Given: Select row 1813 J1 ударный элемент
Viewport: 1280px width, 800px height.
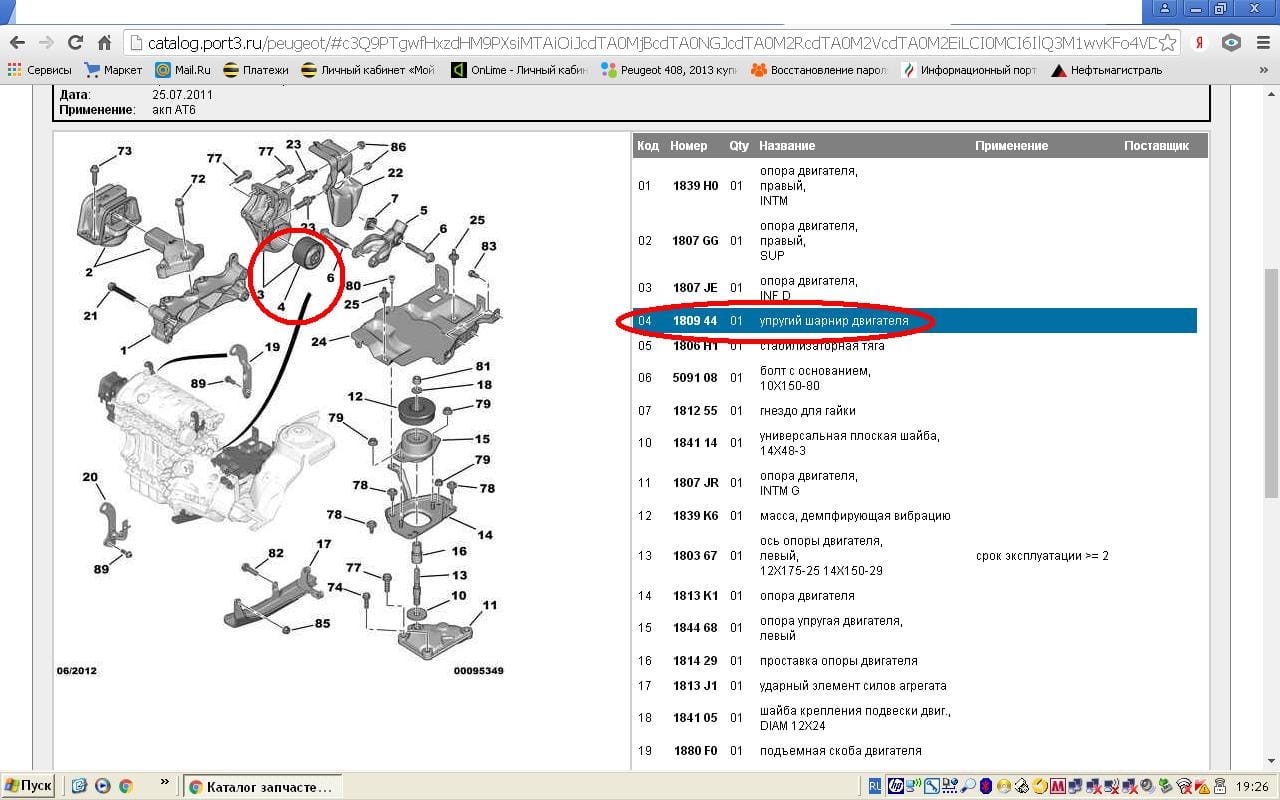Looking at the screenshot, I should 915,686.
